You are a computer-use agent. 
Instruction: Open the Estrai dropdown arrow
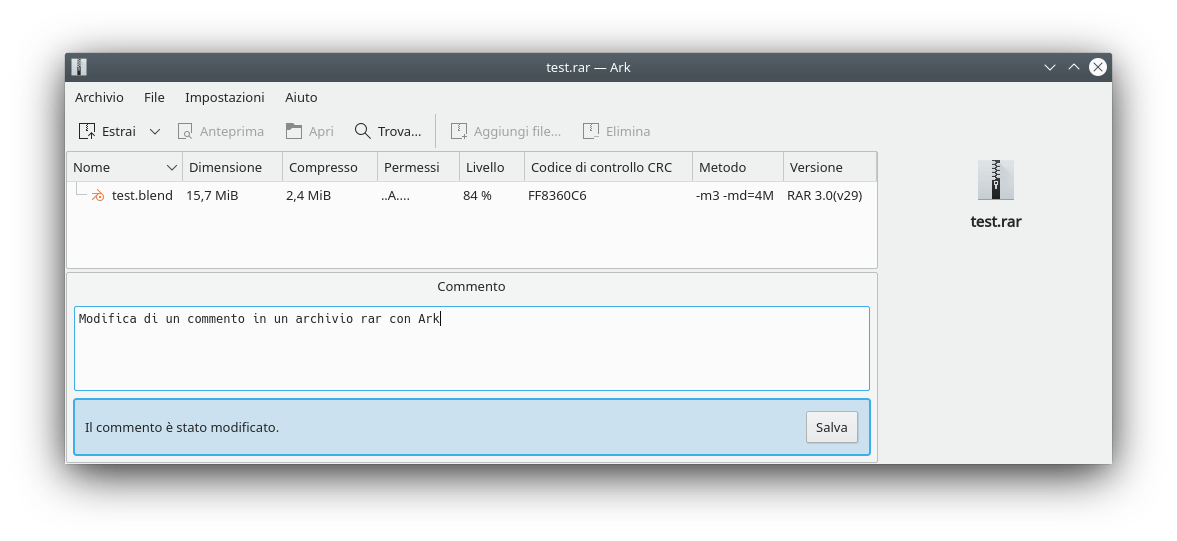point(155,131)
